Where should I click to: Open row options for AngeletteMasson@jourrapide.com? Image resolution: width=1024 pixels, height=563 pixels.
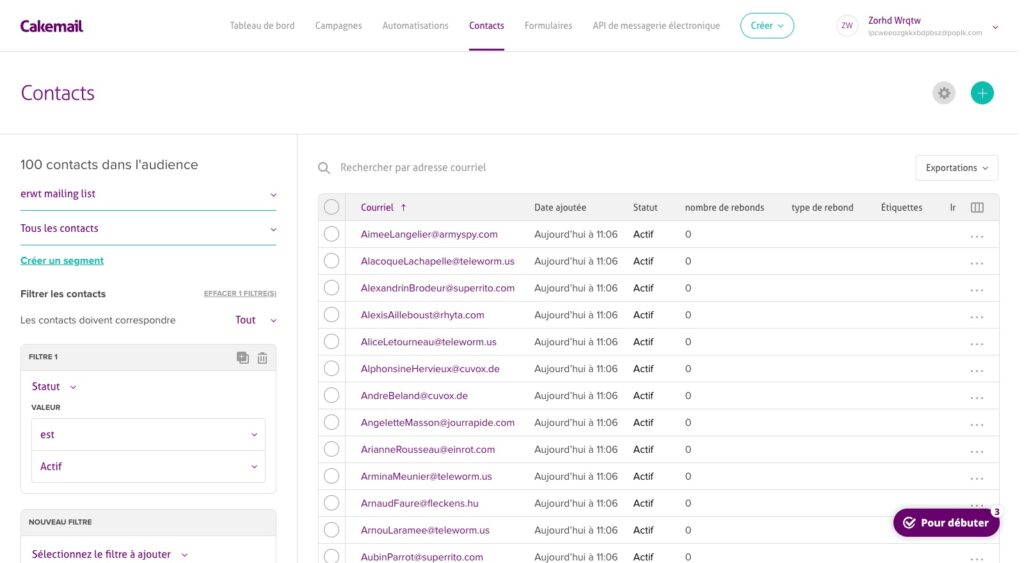pyautogui.click(x=976, y=423)
